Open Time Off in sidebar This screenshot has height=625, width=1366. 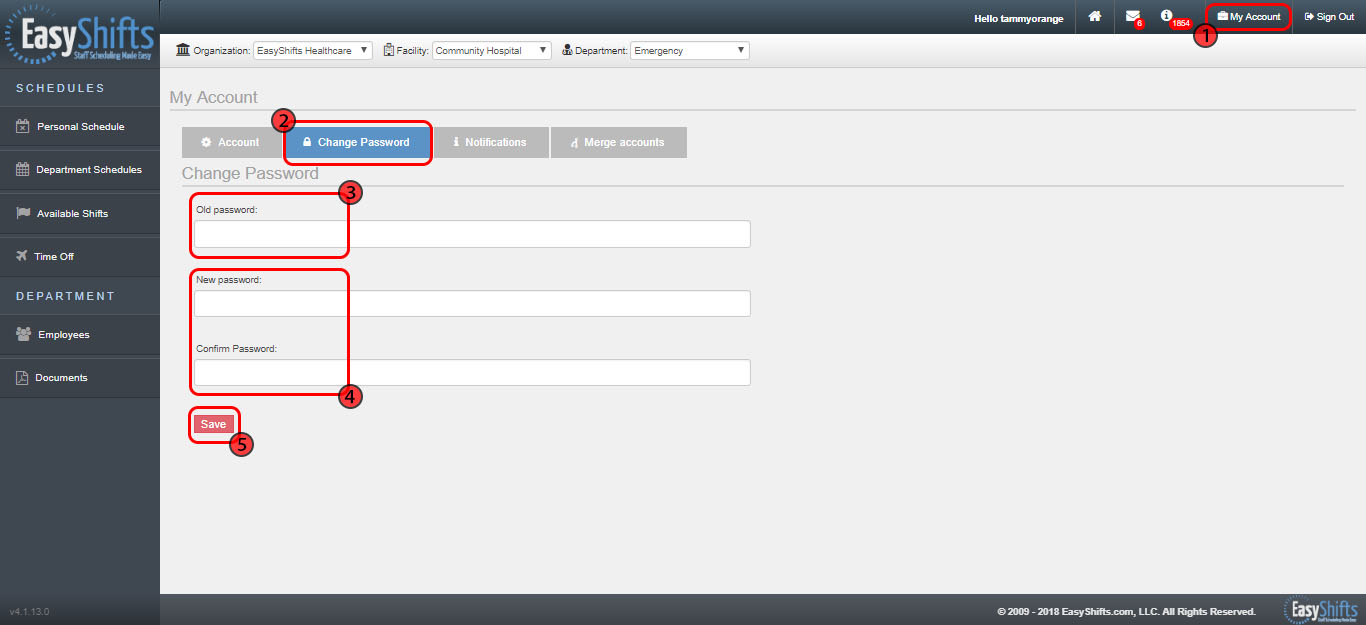point(80,257)
